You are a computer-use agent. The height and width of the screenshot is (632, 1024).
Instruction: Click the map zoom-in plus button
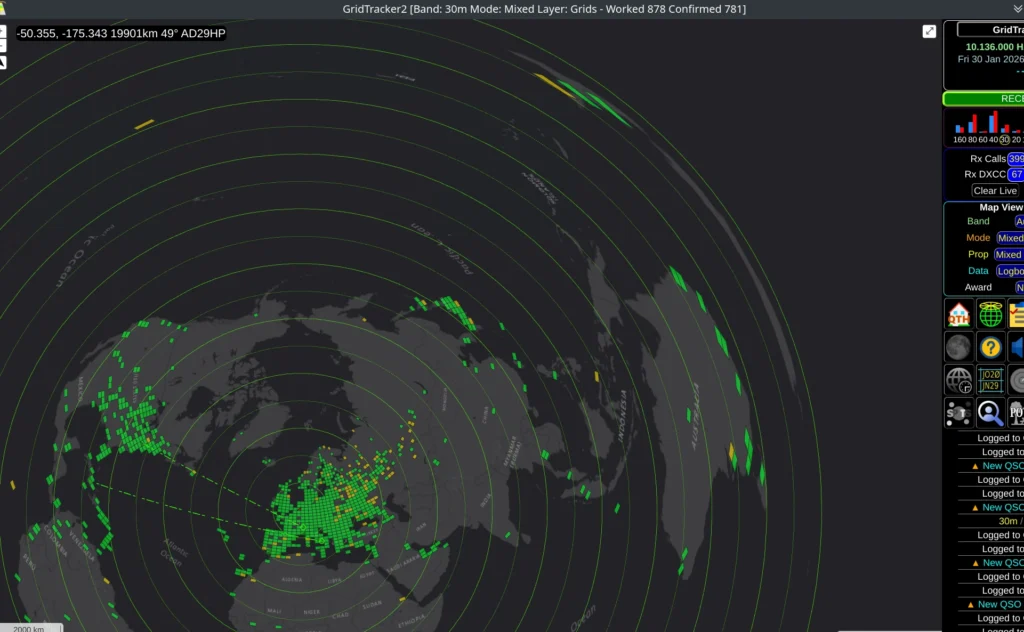click(x=2, y=31)
